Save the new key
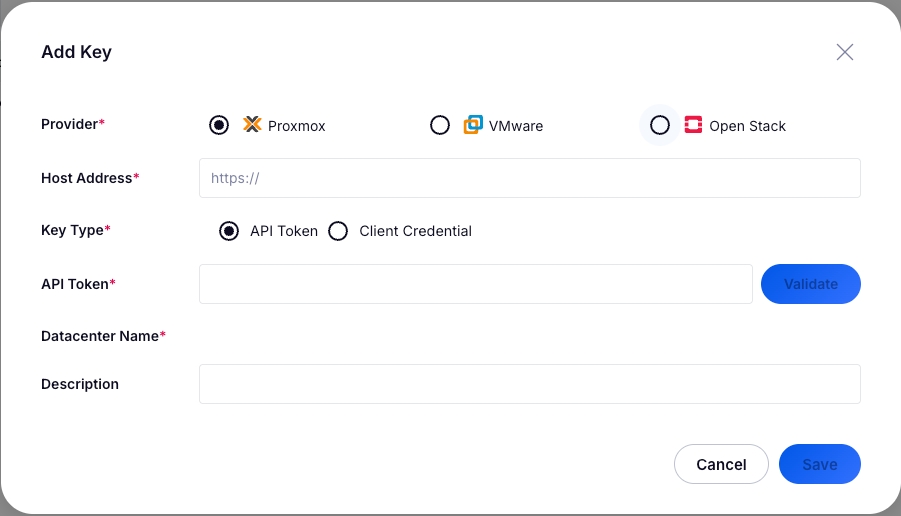This screenshot has width=901, height=516. point(819,464)
